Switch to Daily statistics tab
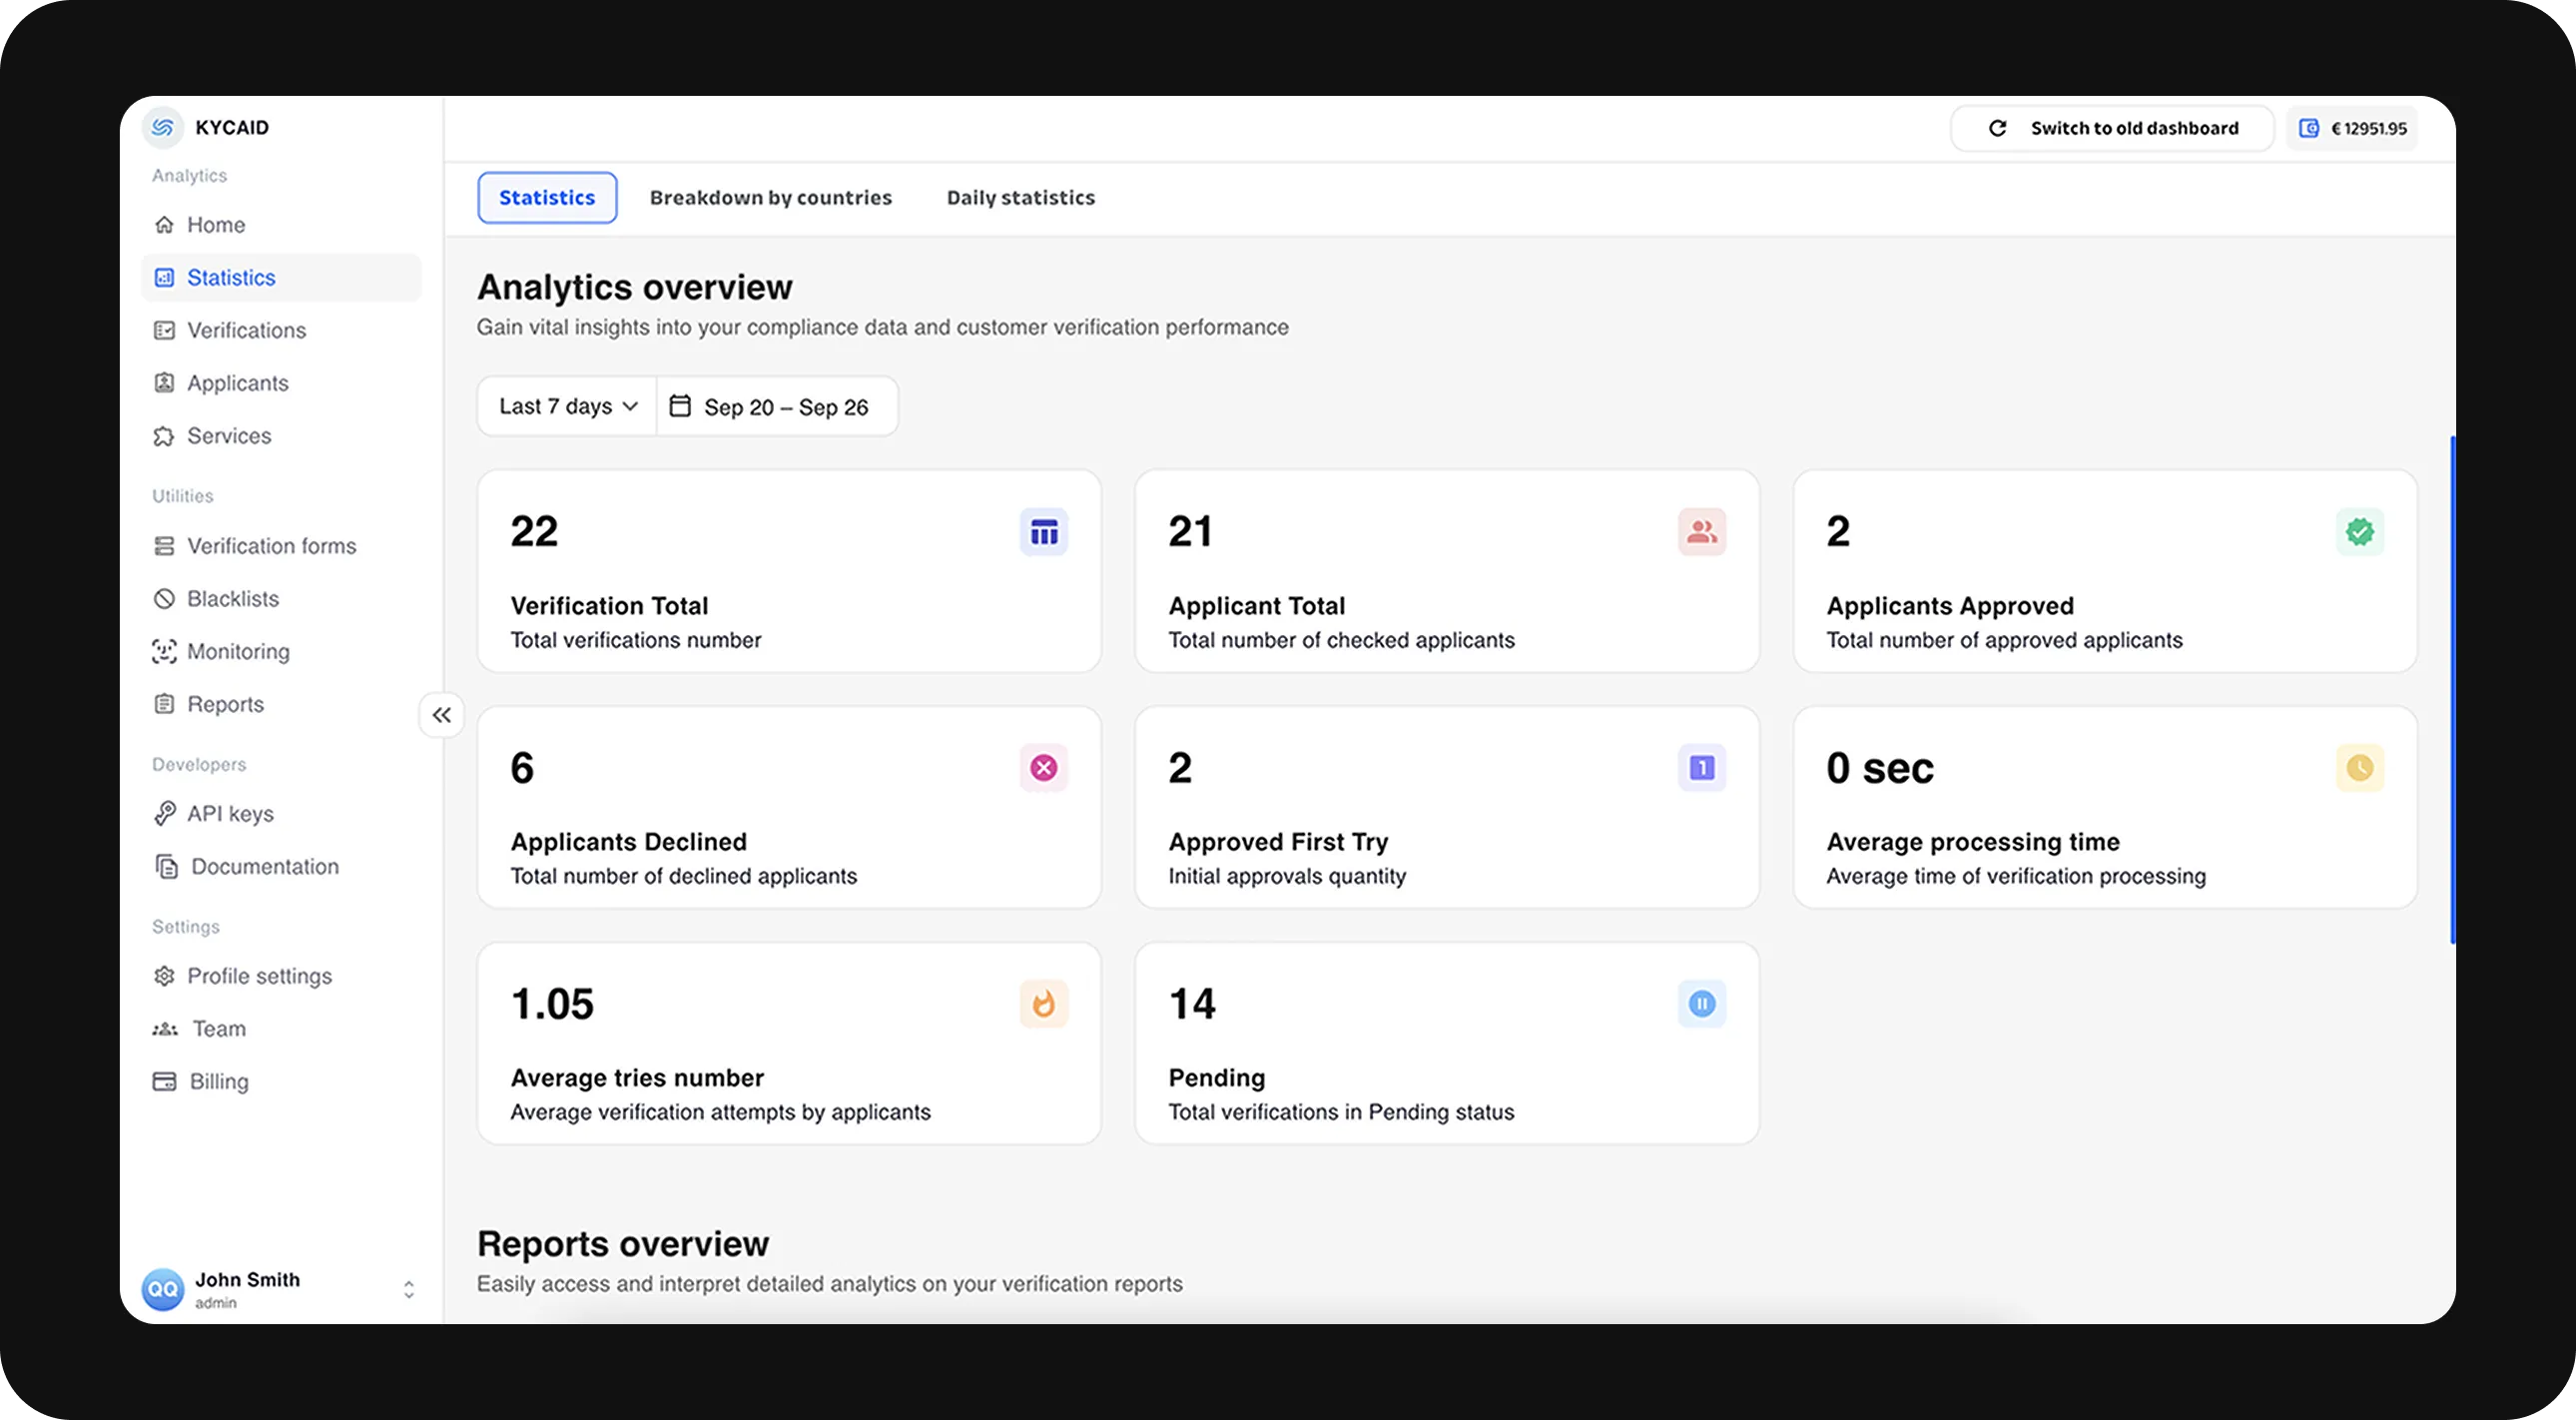2576x1420 pixels. [1020, 198]
